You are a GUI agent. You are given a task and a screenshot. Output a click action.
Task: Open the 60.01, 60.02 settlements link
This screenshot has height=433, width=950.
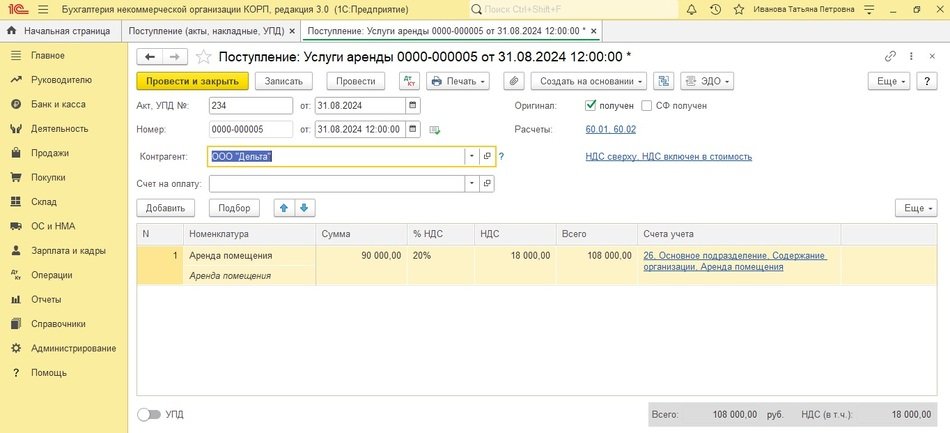click(610, 129)
